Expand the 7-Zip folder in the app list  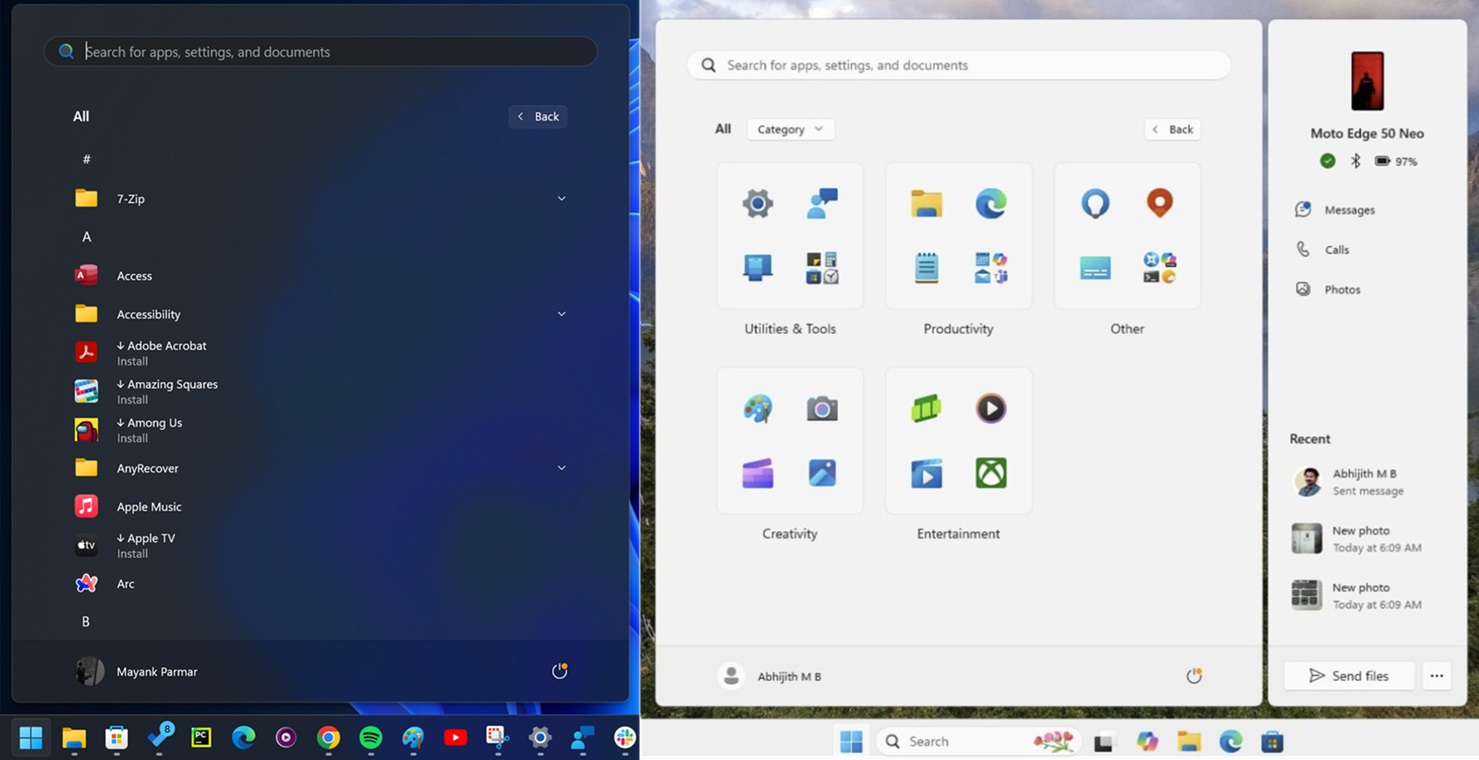click(x=562, y=198)
